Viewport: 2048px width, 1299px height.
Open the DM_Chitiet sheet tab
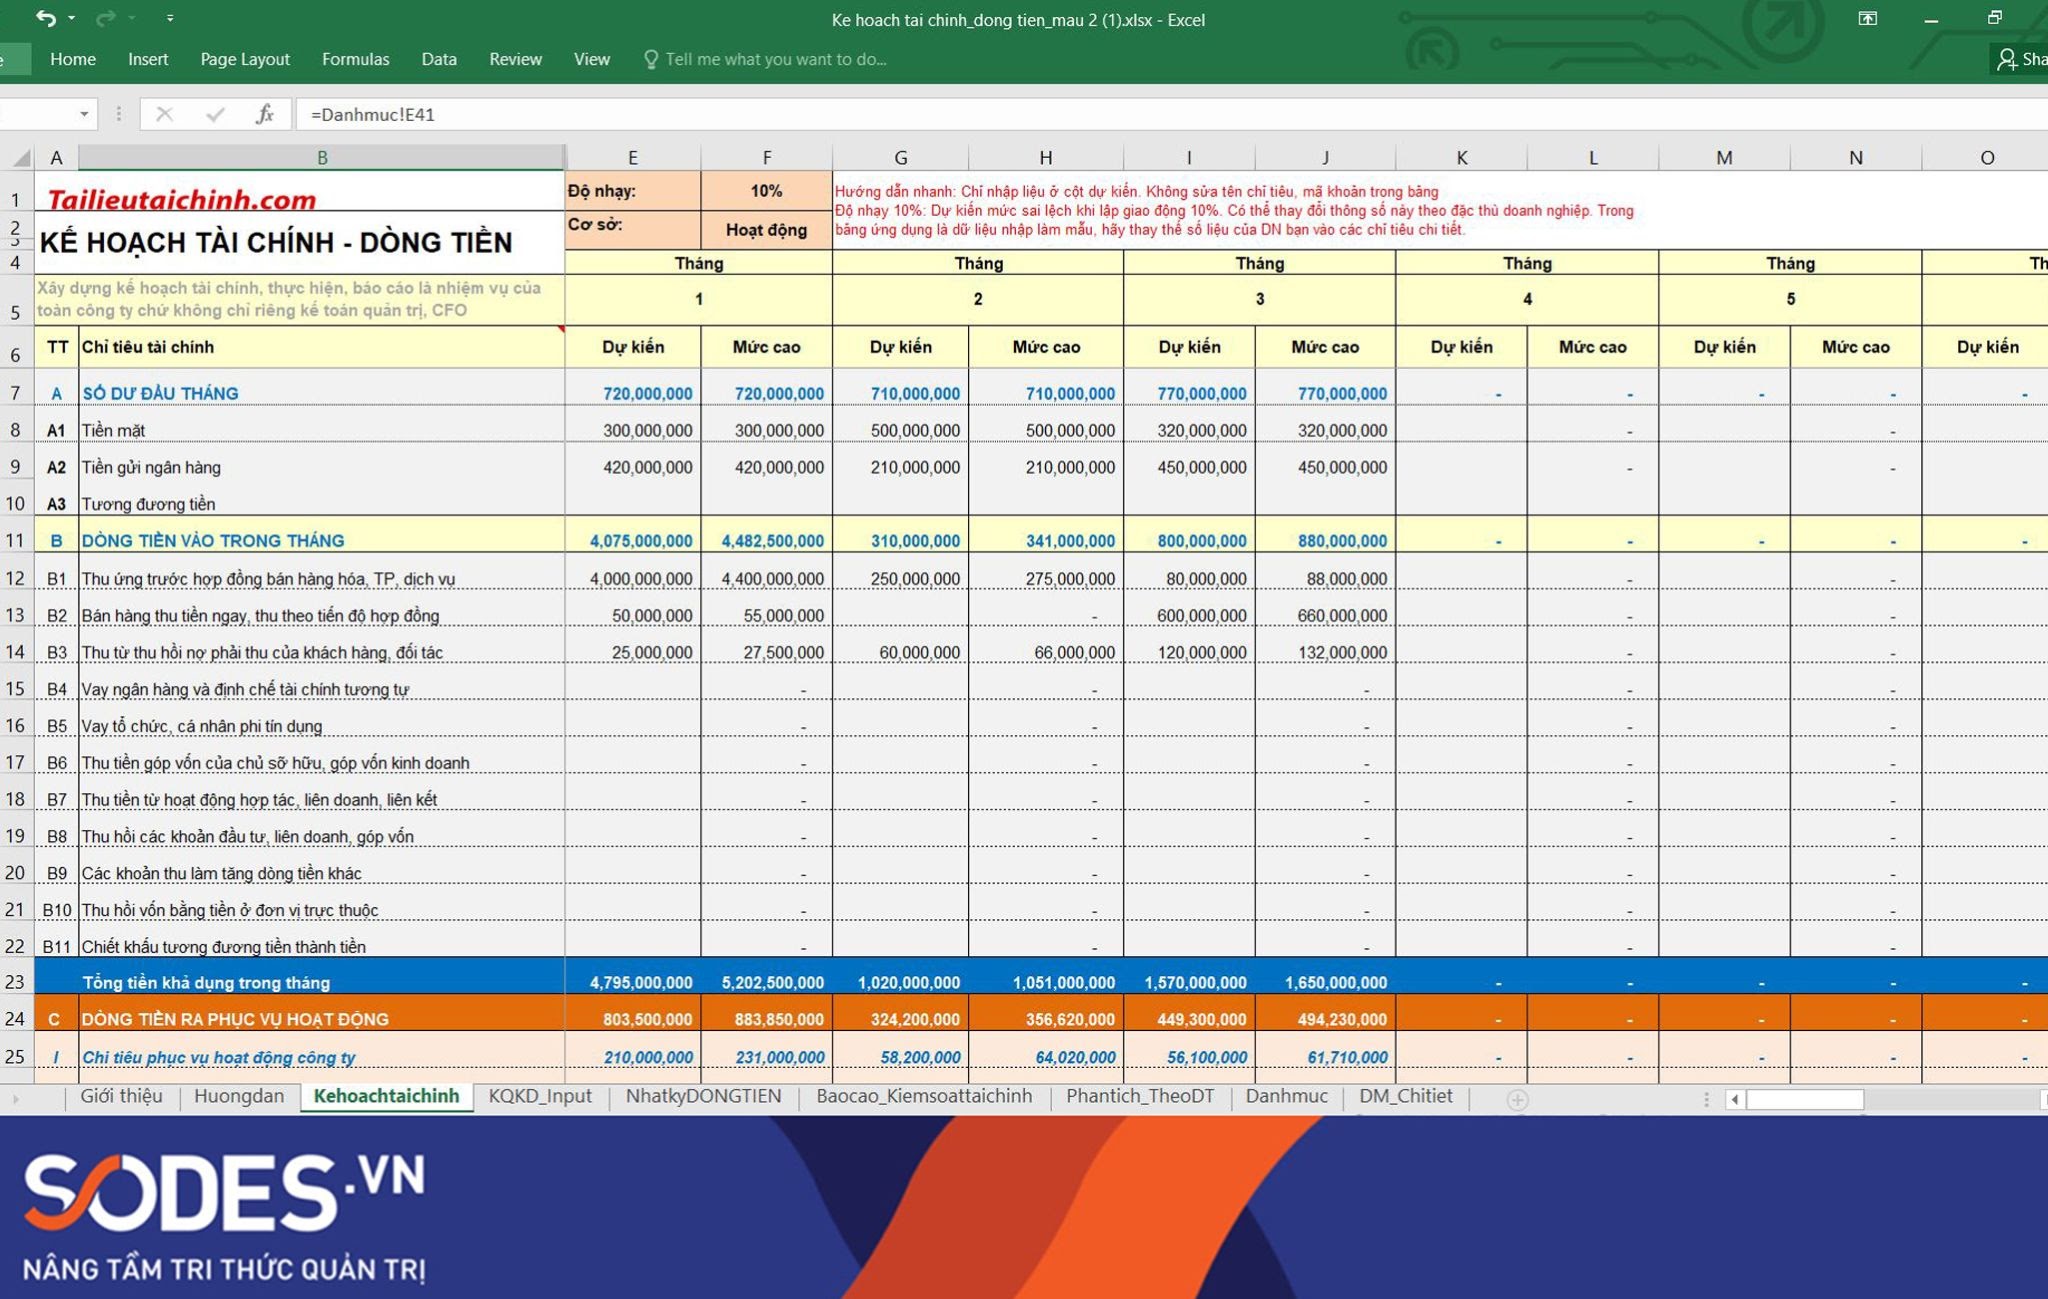[1405, 1096]
